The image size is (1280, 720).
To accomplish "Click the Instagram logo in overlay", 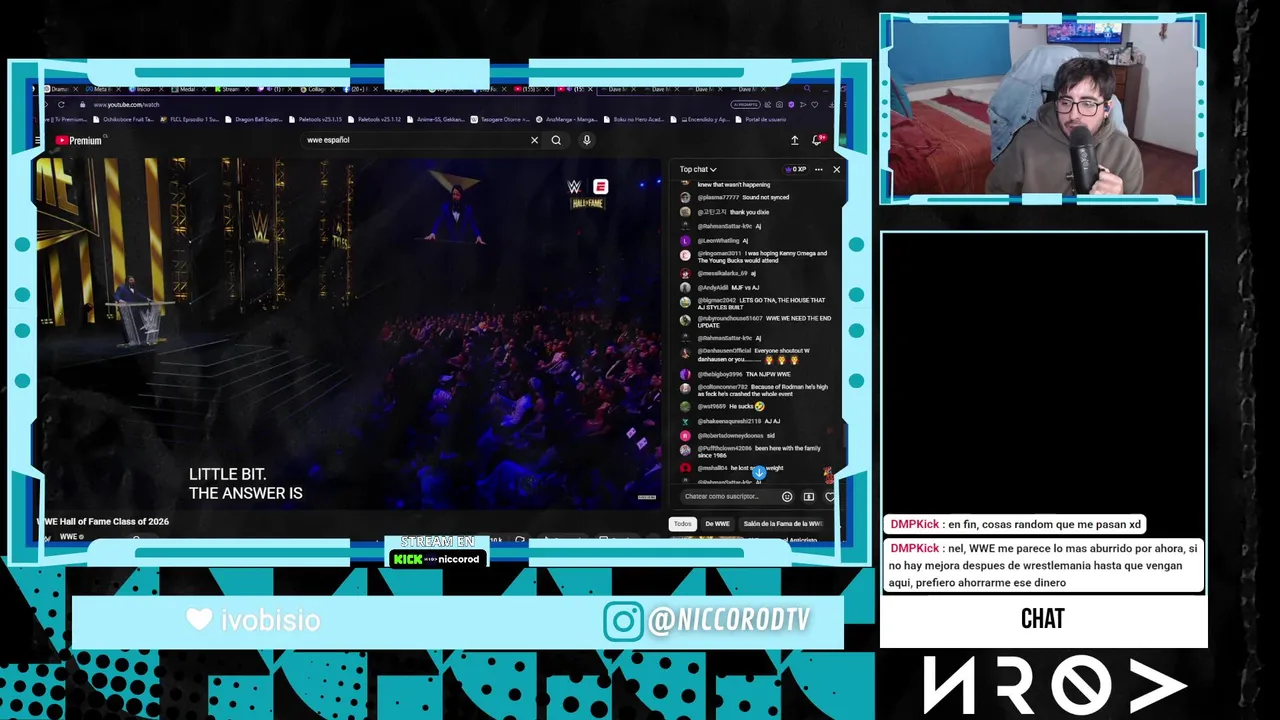I will click(x=622, y=621).
